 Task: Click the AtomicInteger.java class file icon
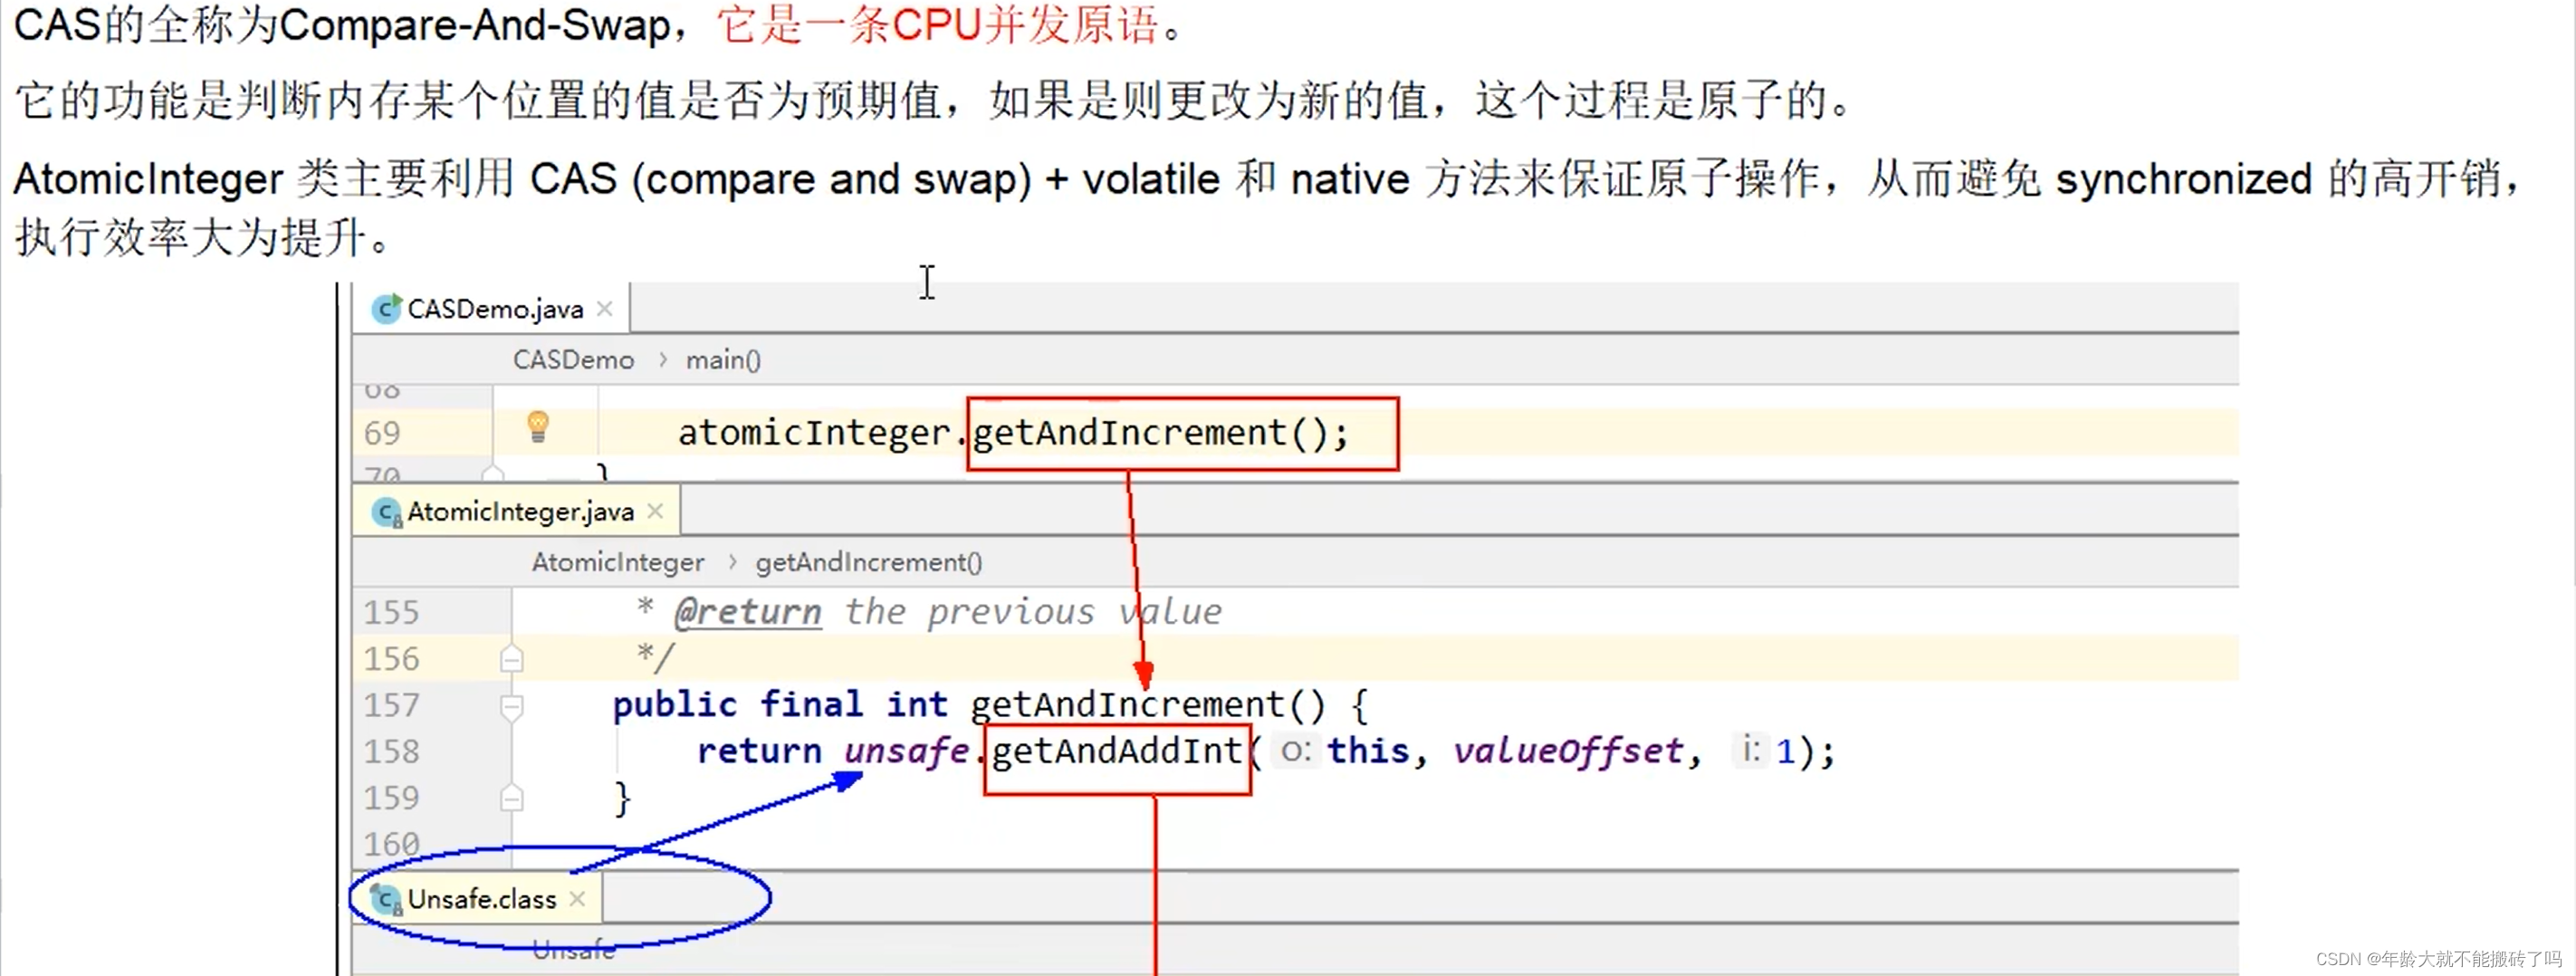pyautogui.click(x=386, y=512)
